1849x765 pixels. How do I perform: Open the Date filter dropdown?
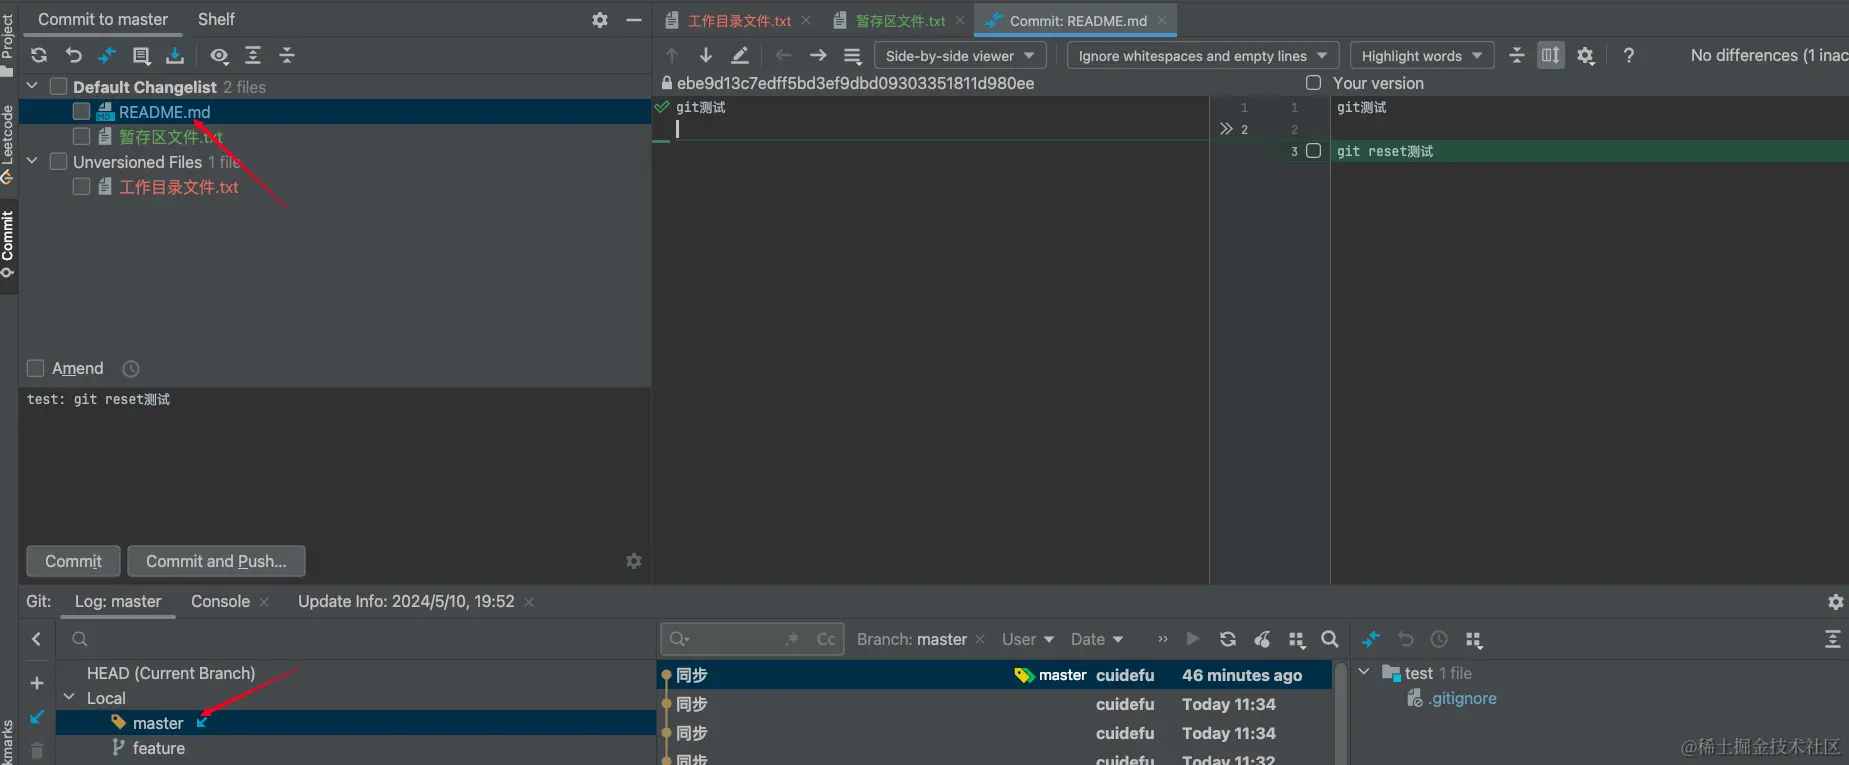pyautogui.click(x=1097, y=640)
